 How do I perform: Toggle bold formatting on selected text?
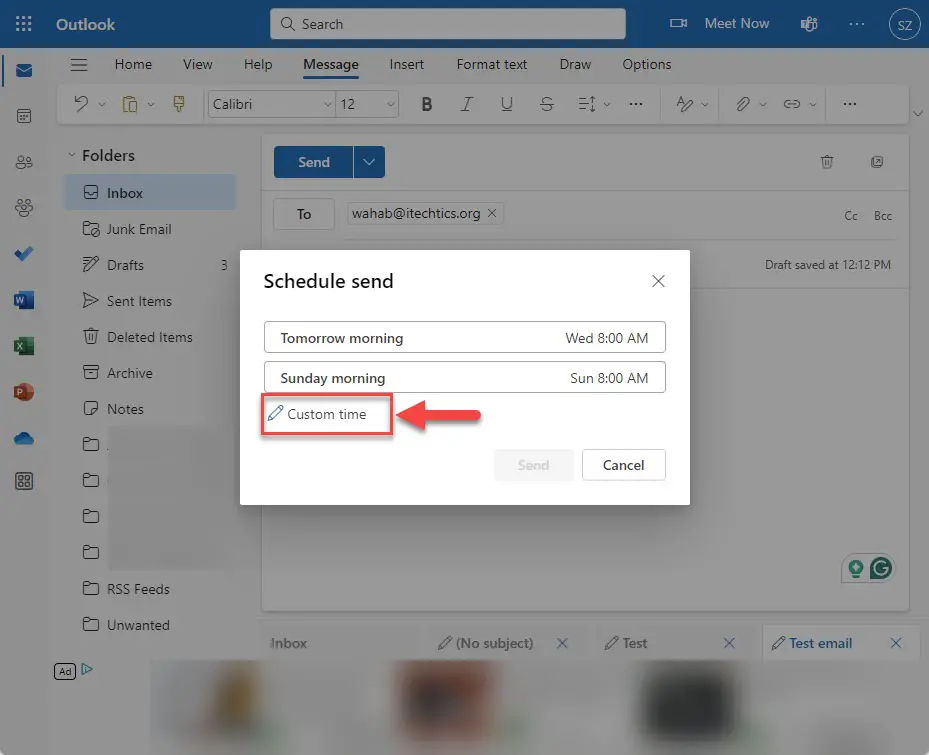click(x=427, y=103)
